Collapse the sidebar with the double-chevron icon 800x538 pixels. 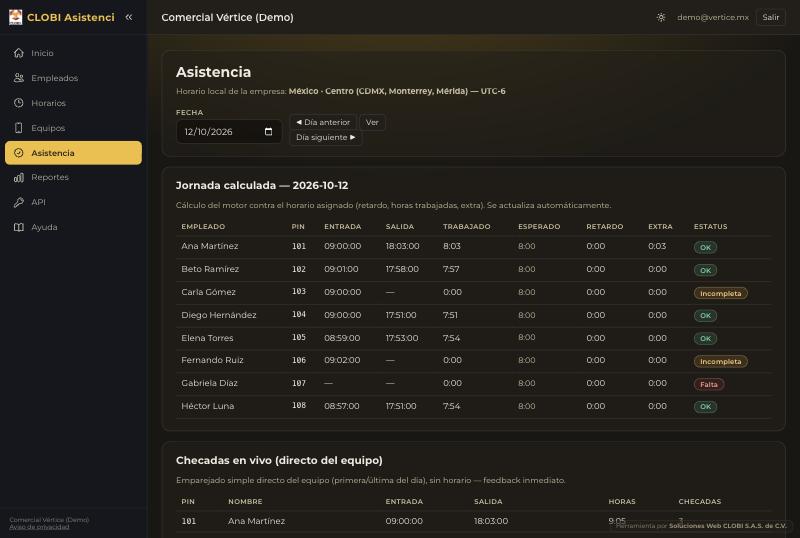tap(129, 17)
